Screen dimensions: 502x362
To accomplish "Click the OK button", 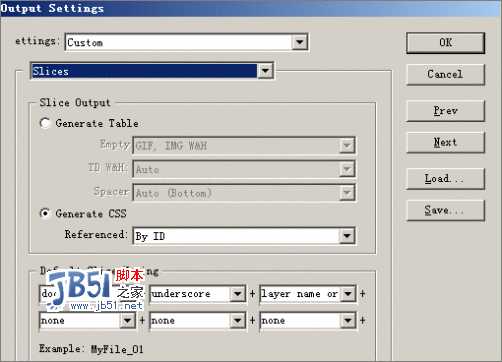I will pyautogui.click(x=445, y=43).
